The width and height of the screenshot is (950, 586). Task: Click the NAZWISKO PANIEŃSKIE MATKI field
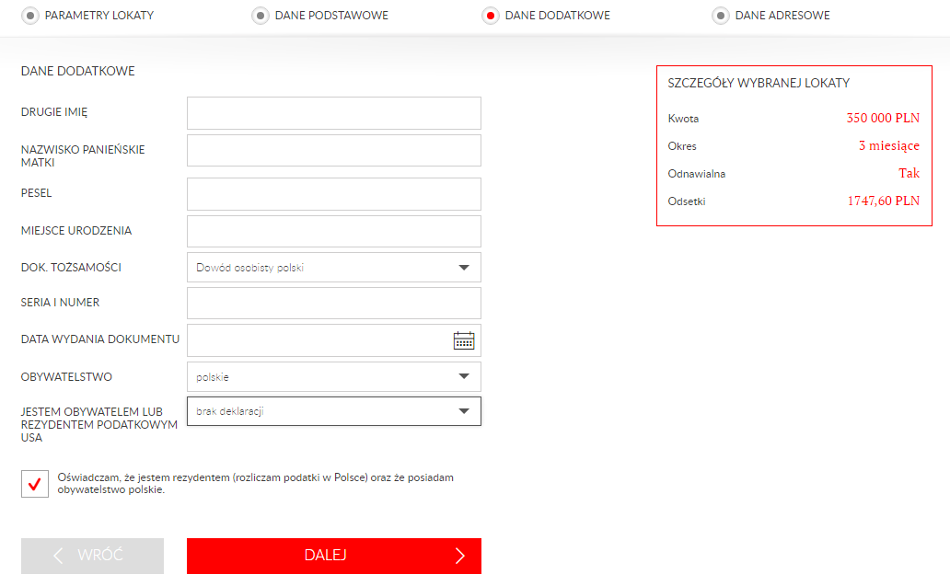(334, 150)
